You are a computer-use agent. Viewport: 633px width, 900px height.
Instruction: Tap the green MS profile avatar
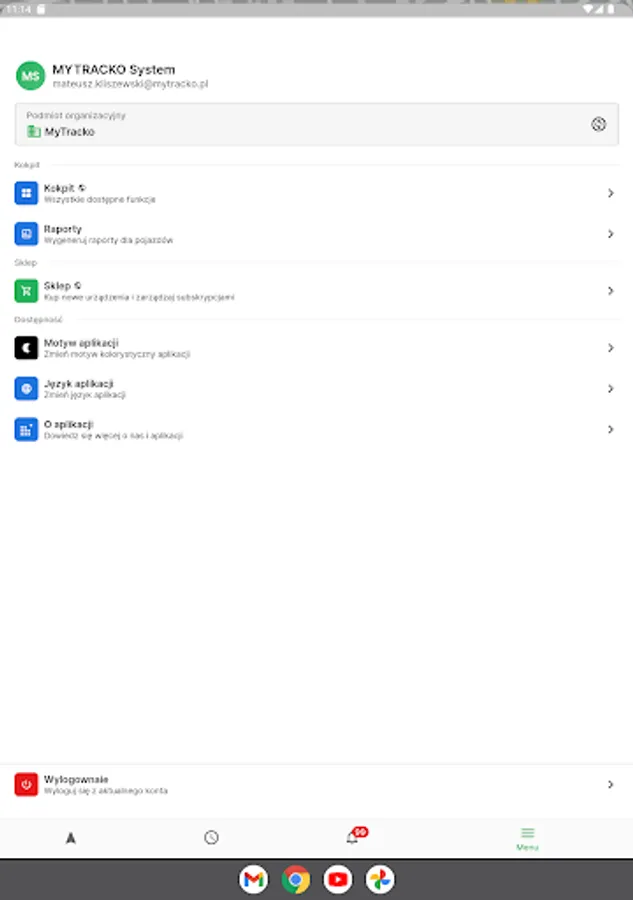[x=30, y=76]
